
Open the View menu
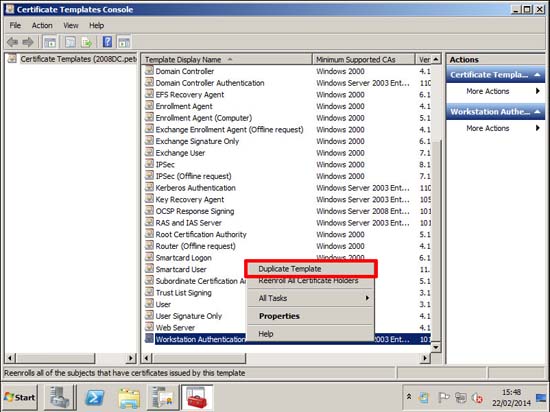tap(71, 25)
